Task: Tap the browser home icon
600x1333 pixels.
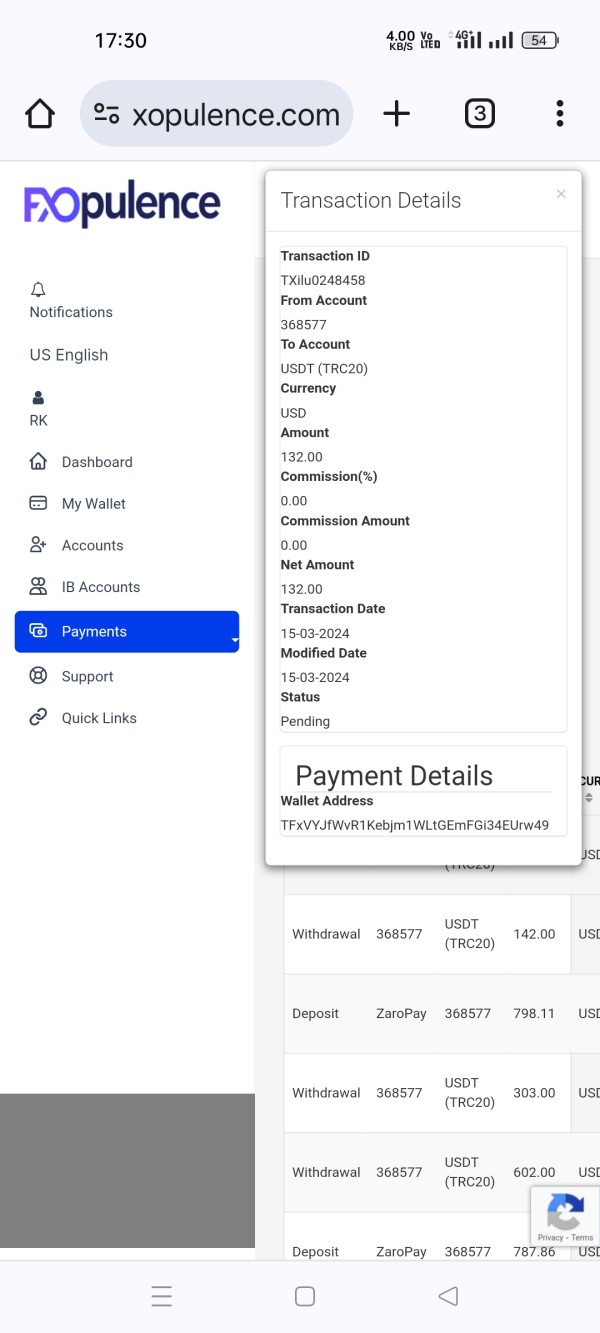Action: (x=40, y=114)
